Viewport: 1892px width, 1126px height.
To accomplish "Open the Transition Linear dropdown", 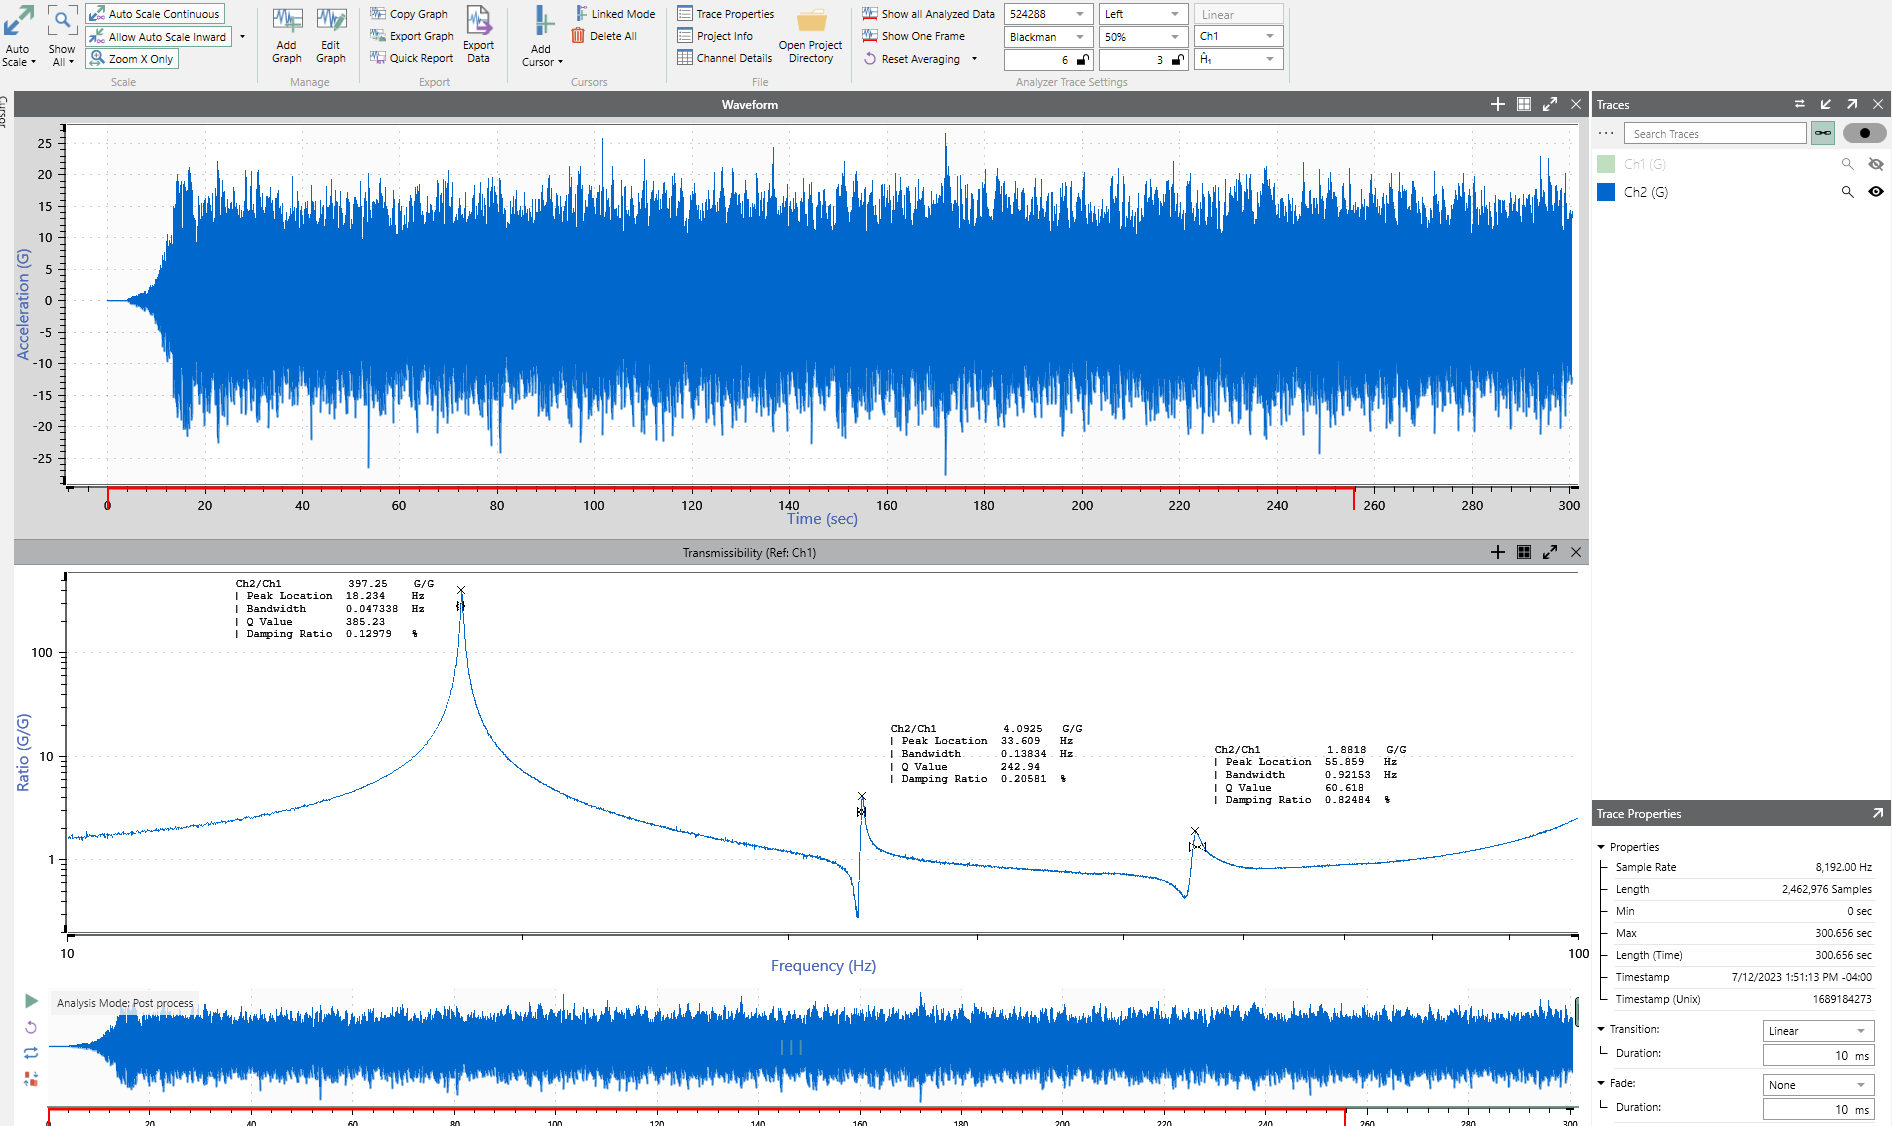I will tap(1817, 1031).
